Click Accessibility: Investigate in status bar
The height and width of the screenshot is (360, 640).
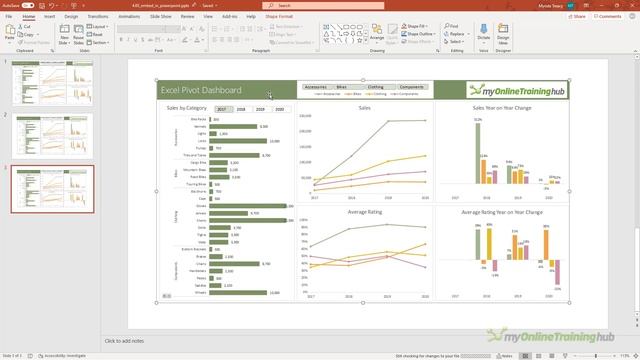click(62, 356)
